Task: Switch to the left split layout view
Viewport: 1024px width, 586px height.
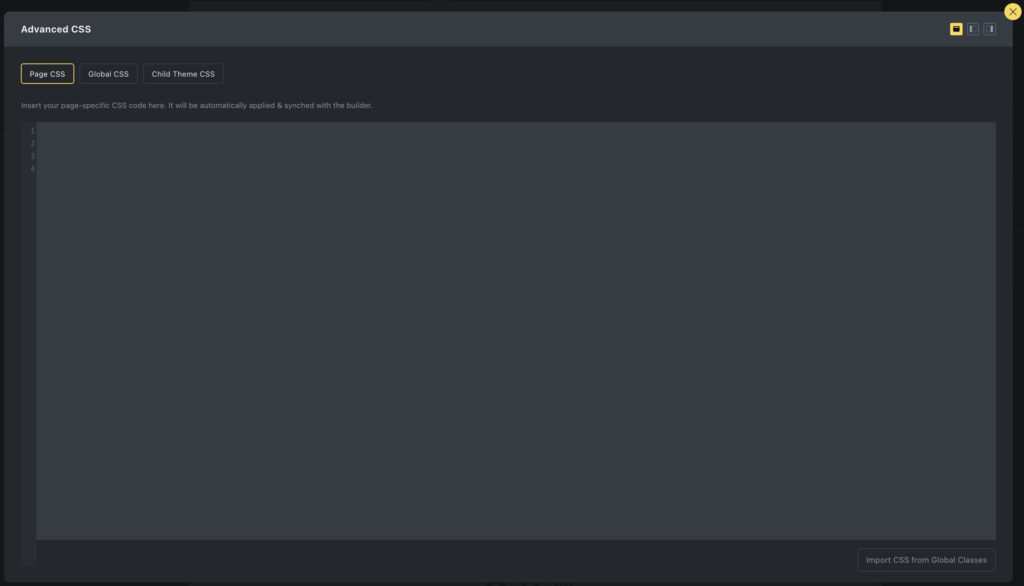Action: coord(971,29)
